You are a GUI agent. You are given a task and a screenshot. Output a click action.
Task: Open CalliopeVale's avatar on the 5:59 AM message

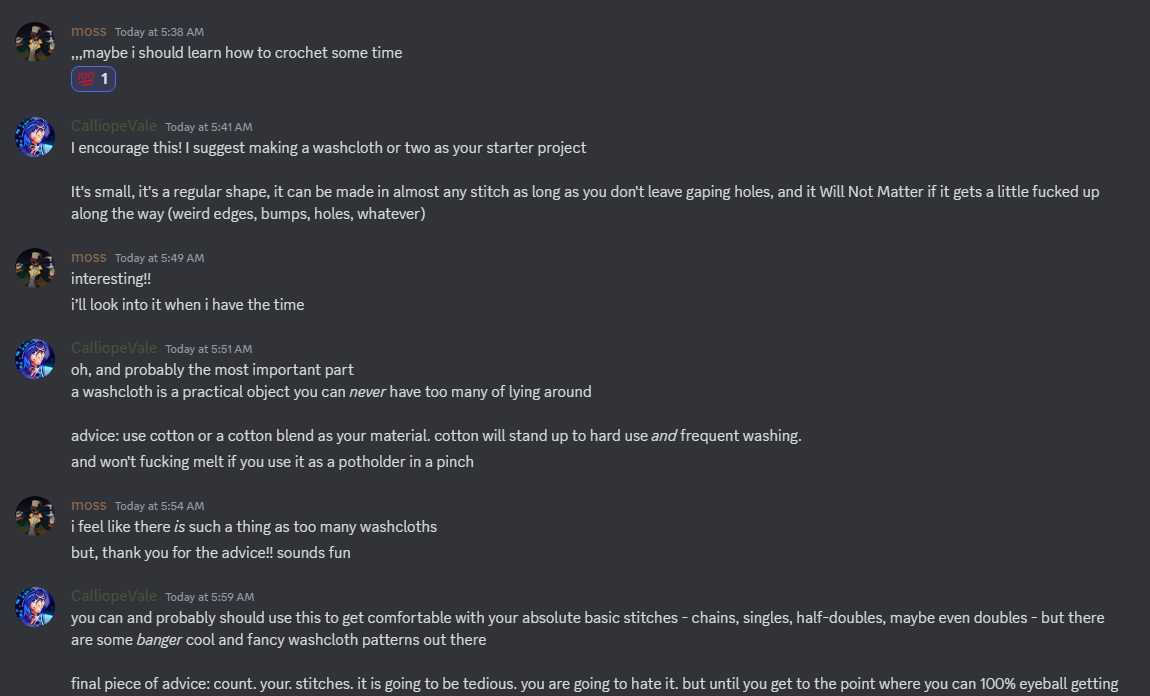[x=35, y=607]
